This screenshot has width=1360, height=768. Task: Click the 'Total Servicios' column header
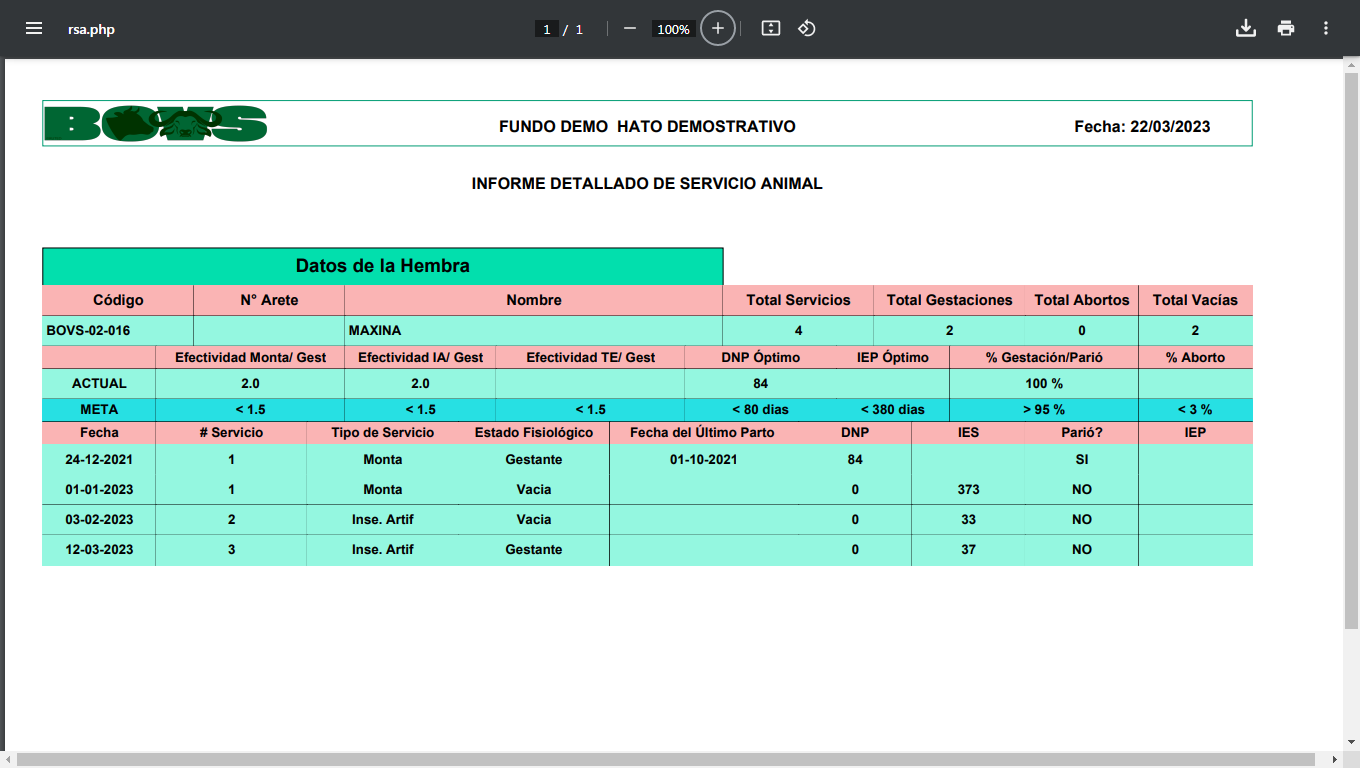click(x=798, y=300)
